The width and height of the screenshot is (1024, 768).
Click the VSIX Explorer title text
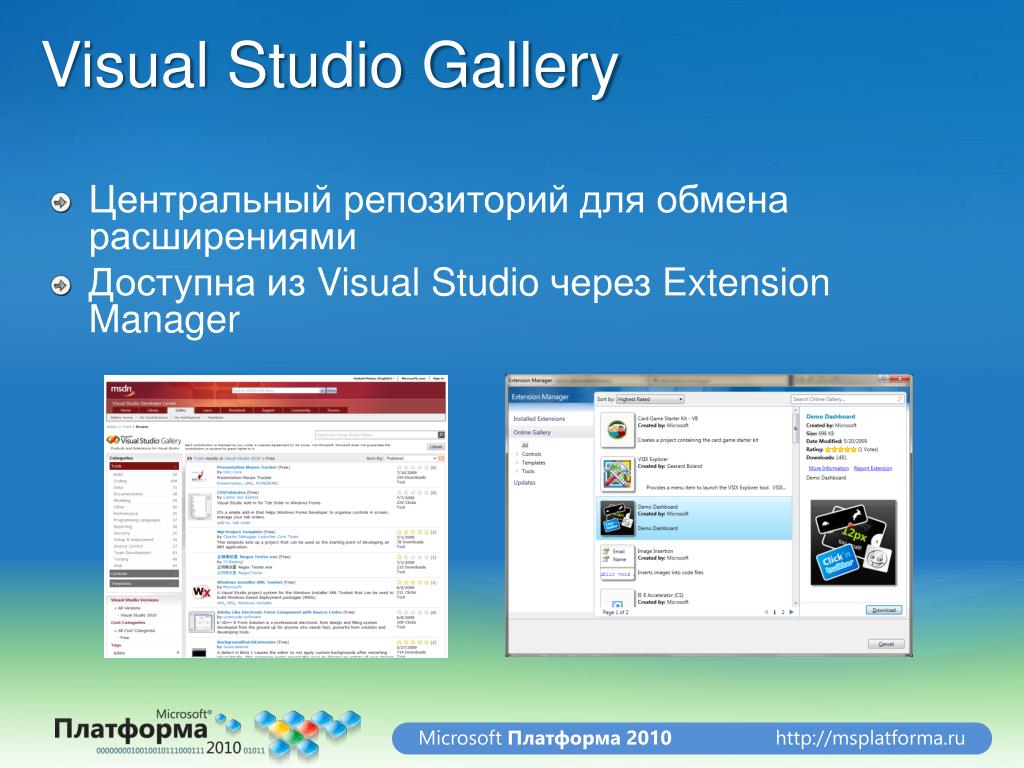[652, 459]
